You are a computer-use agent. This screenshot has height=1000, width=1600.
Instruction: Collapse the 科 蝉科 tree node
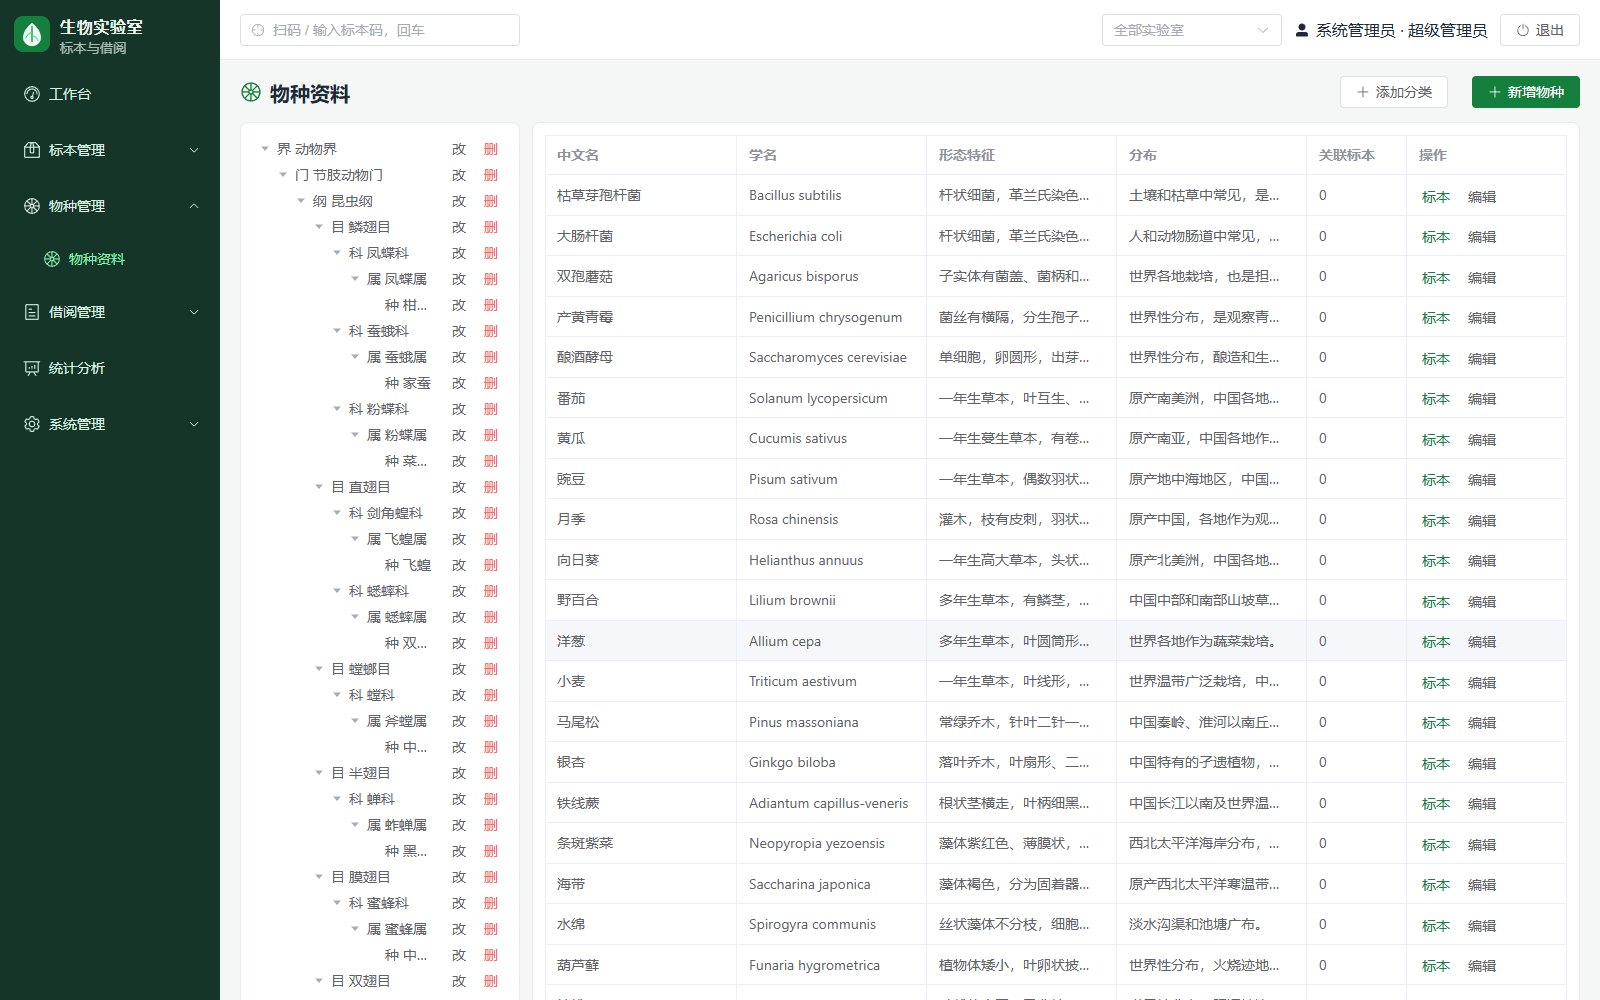click(337, 799)
